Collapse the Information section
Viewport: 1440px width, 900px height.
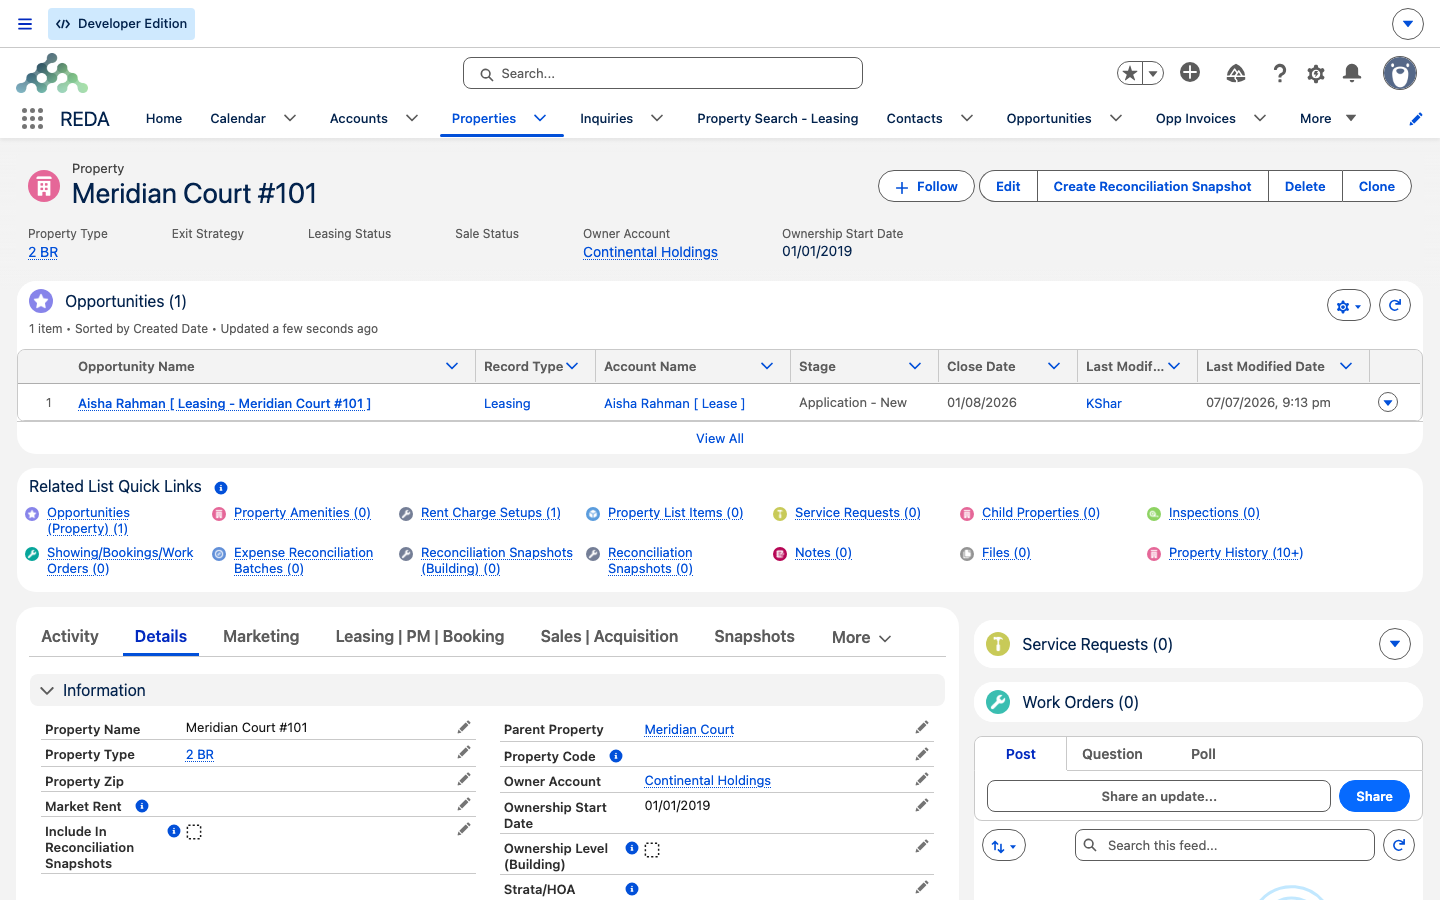[x=47, y=690]
